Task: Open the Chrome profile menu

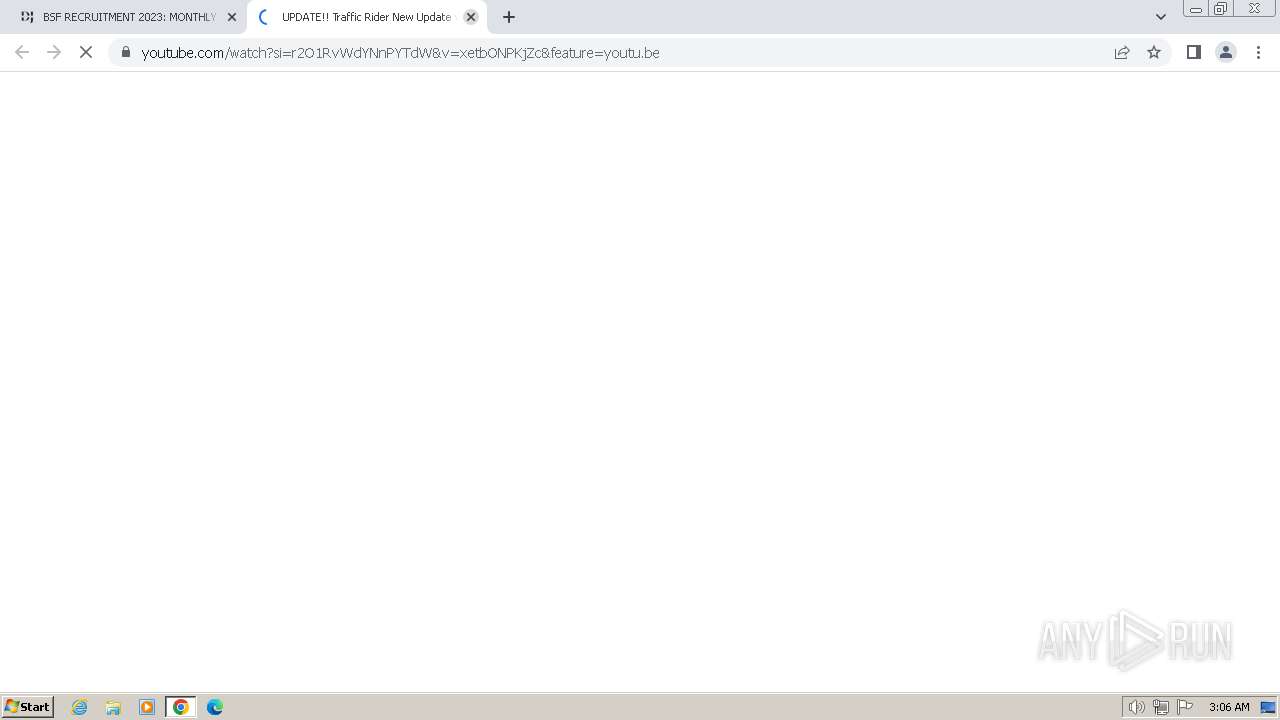Action: point(1226,52)
